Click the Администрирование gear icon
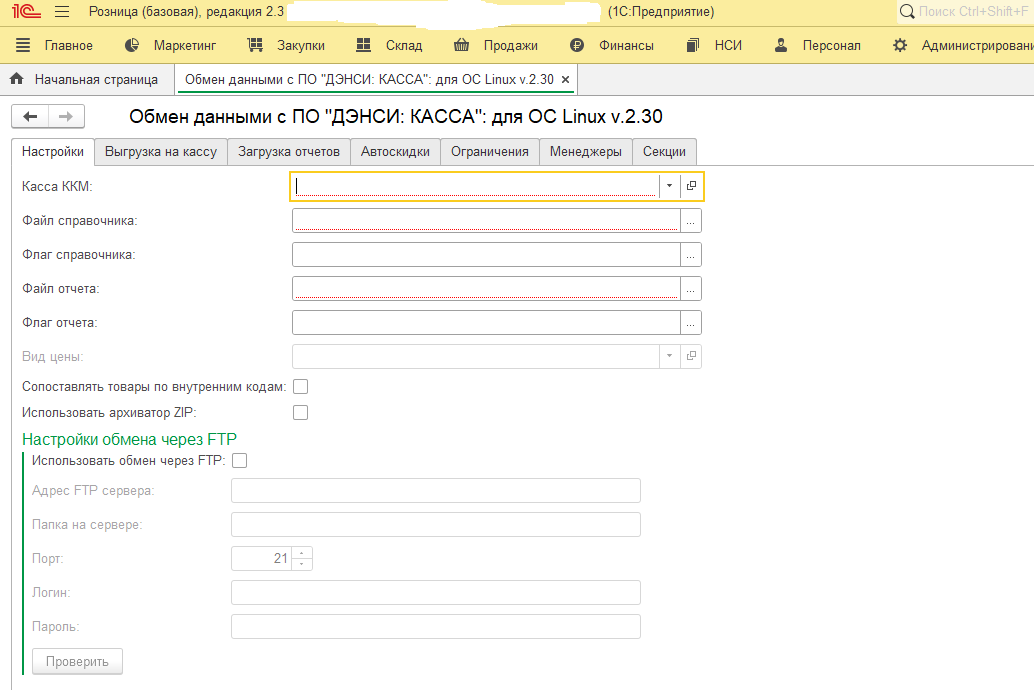 [900, 45]
